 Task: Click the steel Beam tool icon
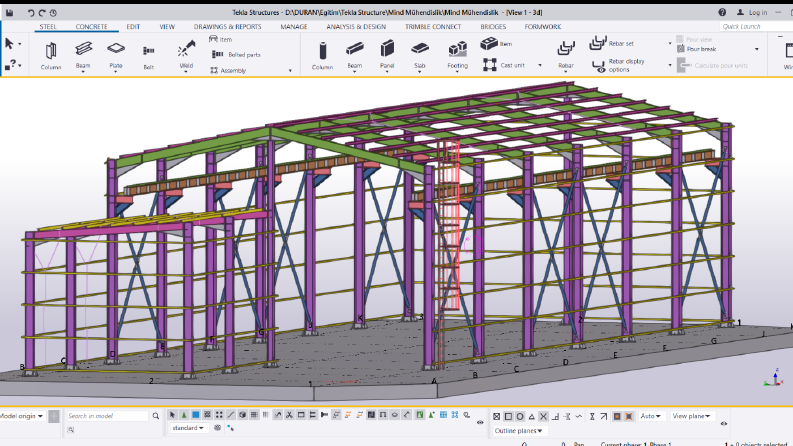[83, 49]
